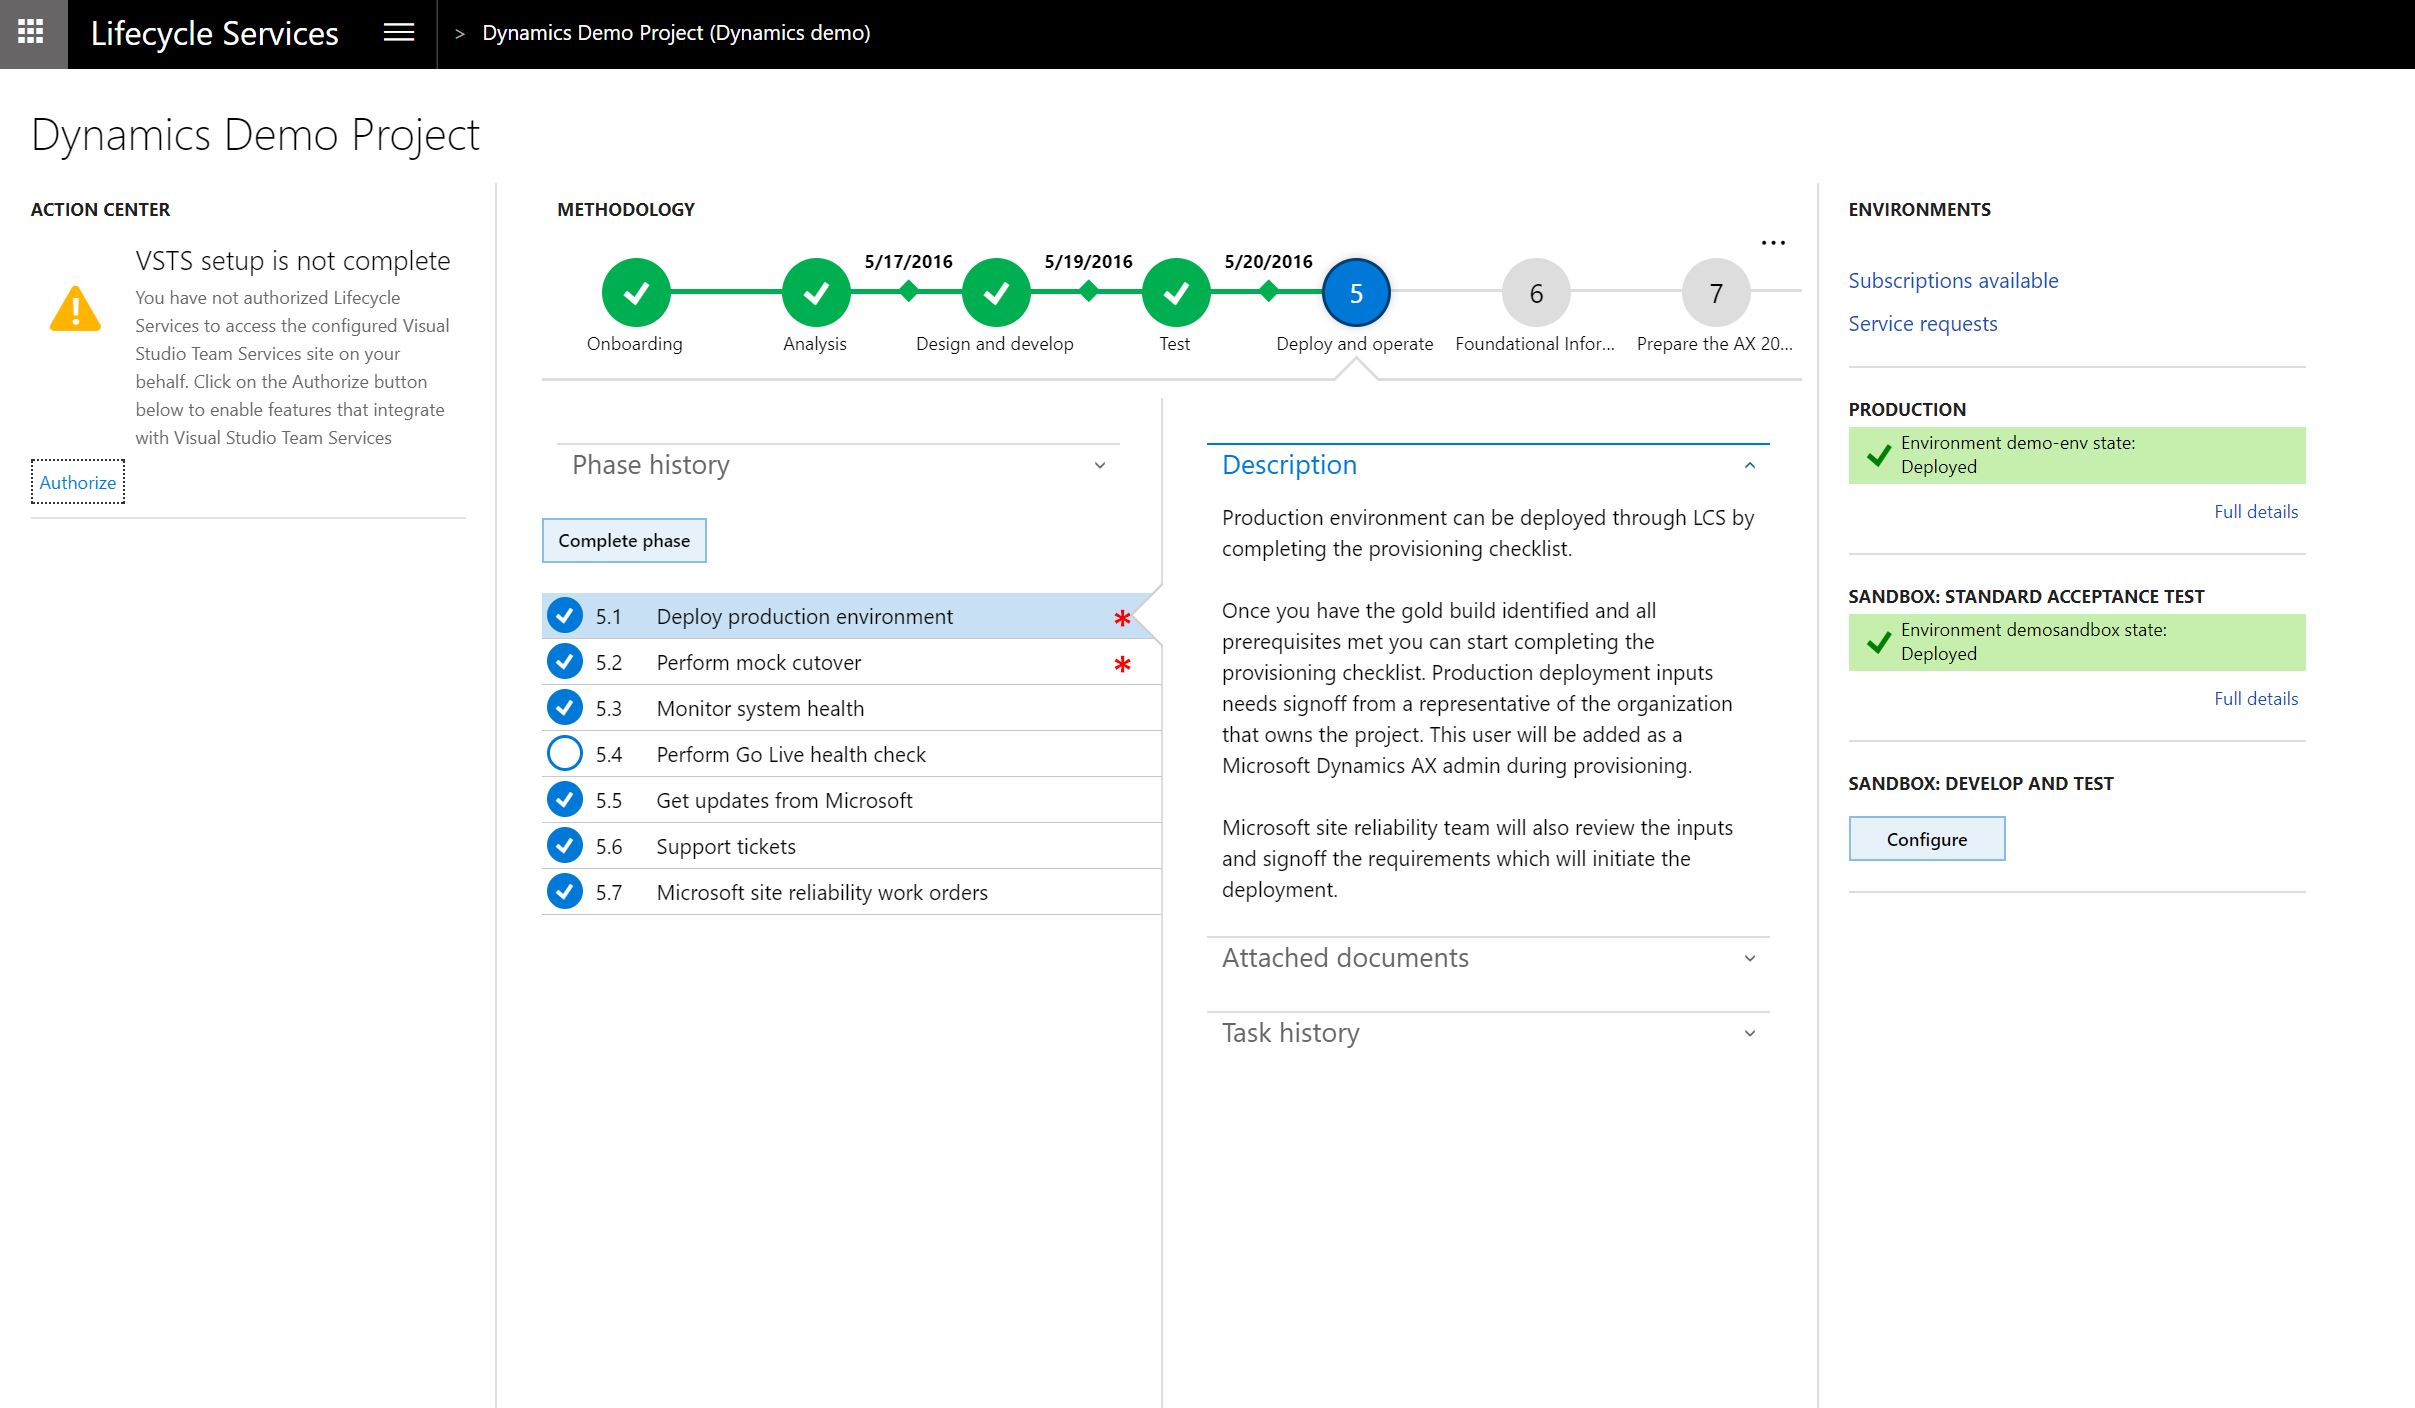Open Subscriptions available link
This screenshot has width=2415, height=1408.
1952,281
